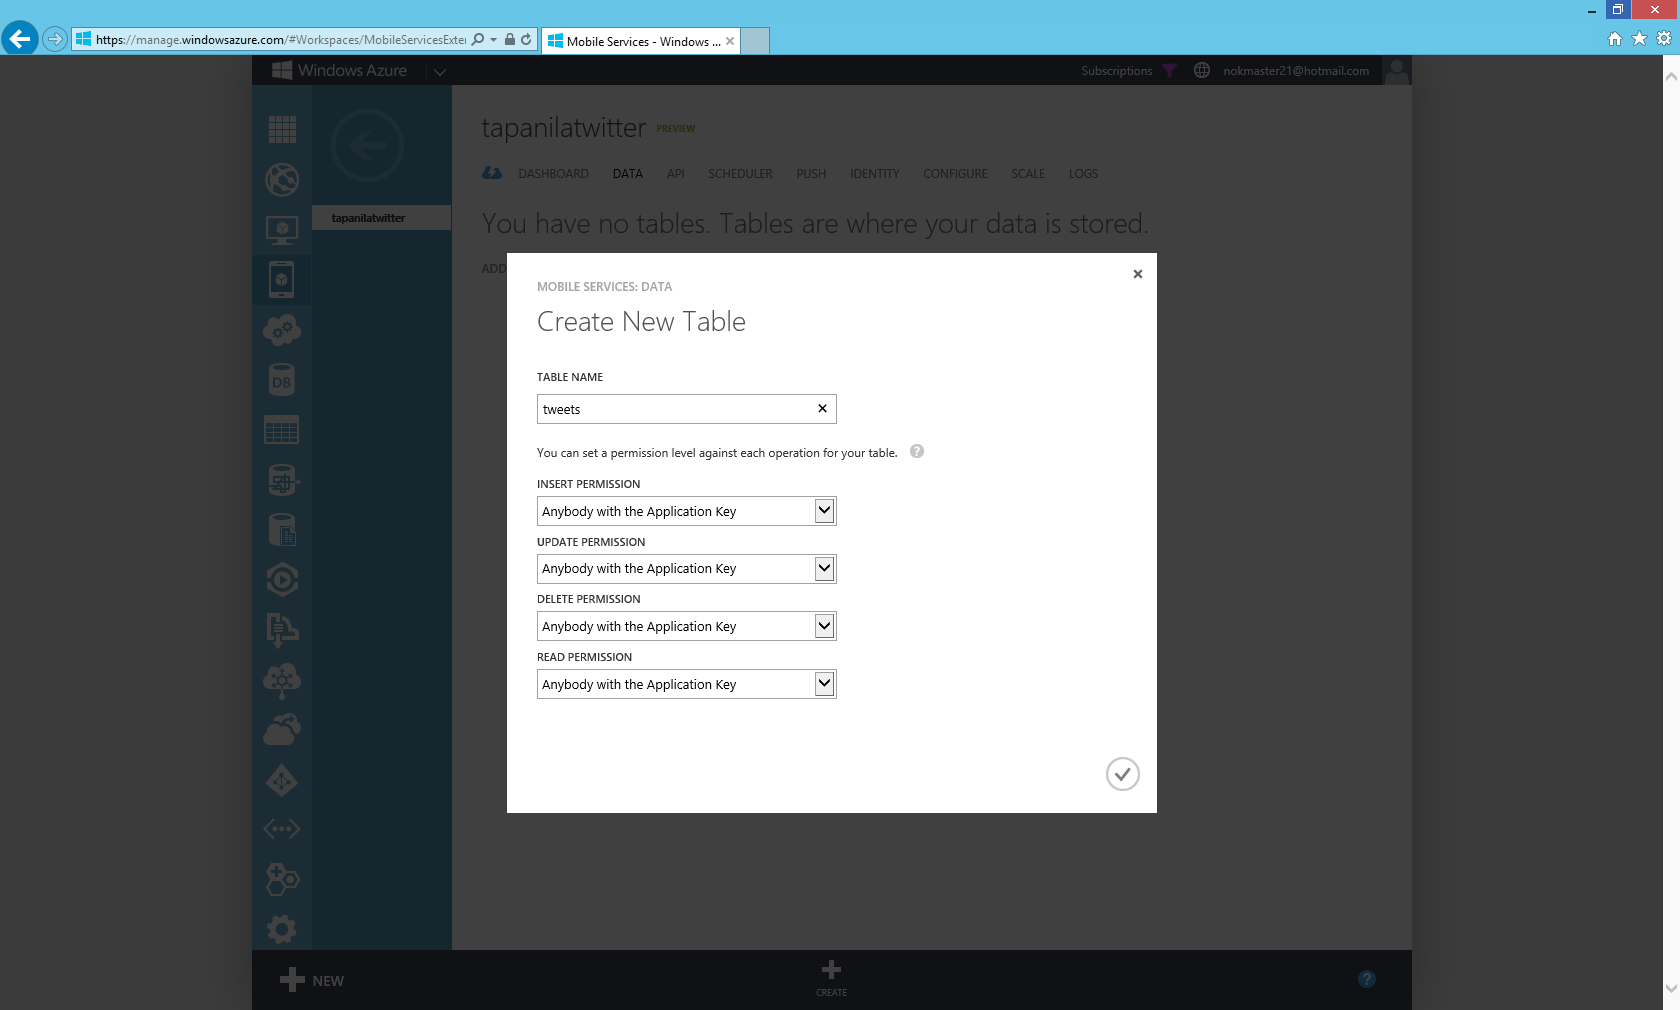Click the help question icon in bottom bar
Viewport: 1680px width, 1010px height.
pos(1367,979)
